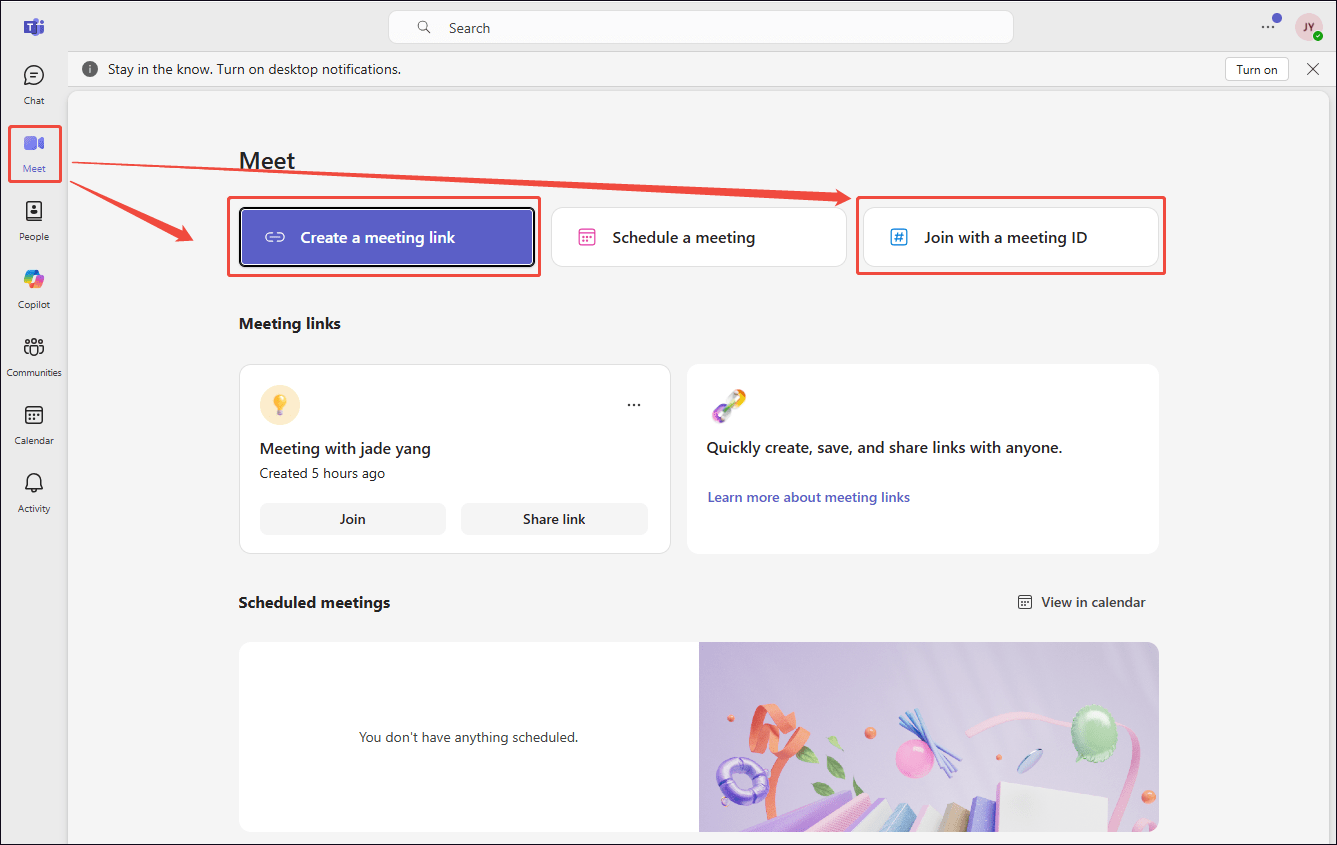This screenshot has width=1337, height=845.
Task: Turn on desktop notifications
Action: click(1256, 69)
